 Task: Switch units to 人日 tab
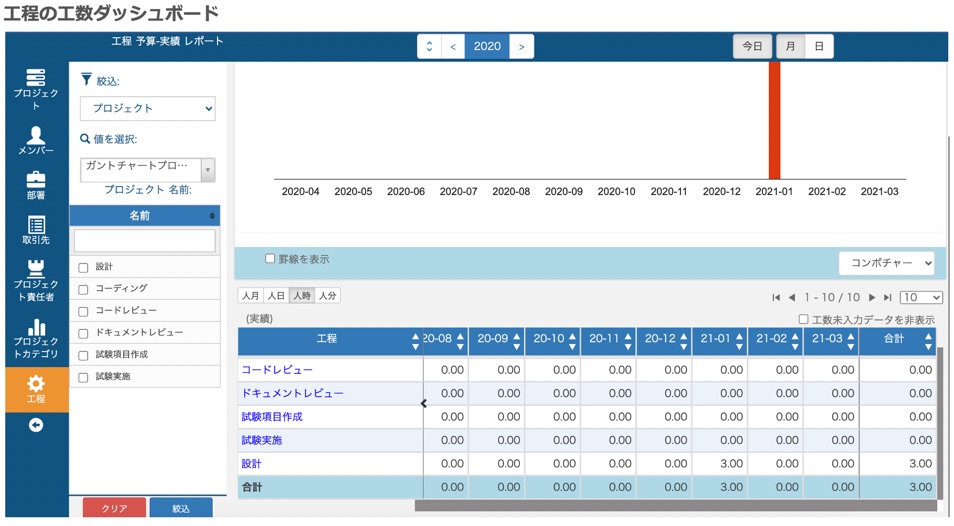(276, 296)
